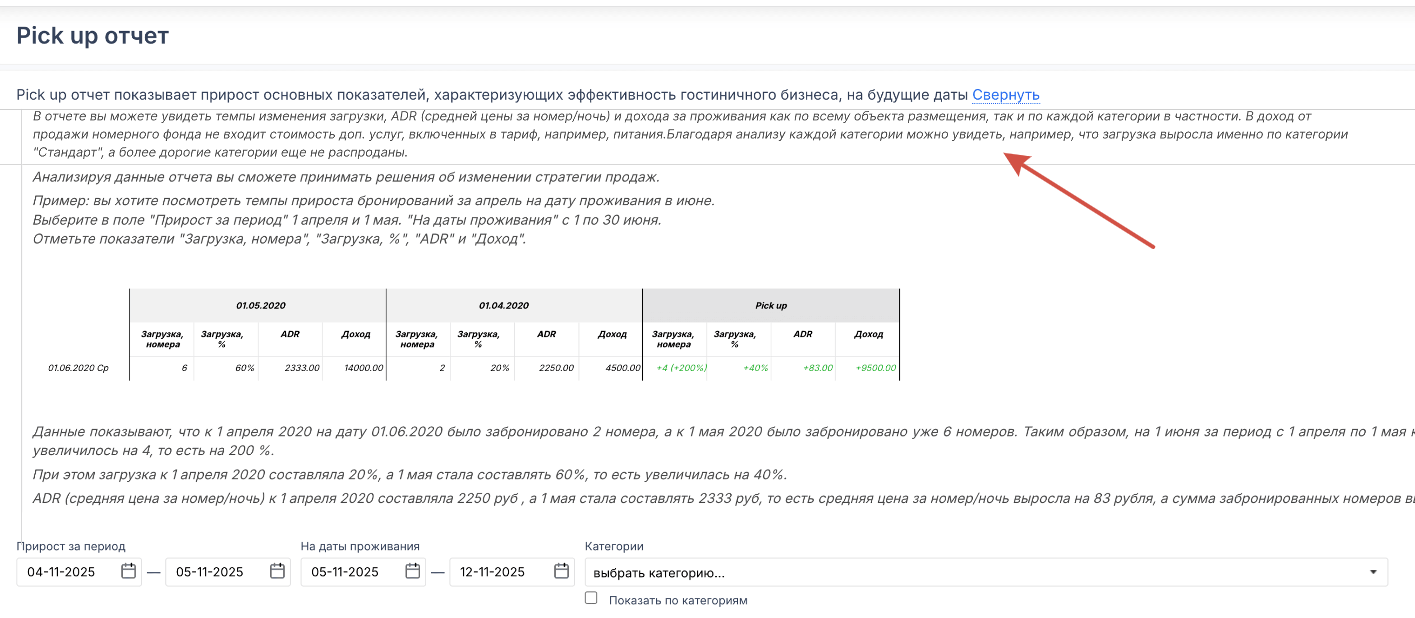Click the stay dates start date input text
The width and height of the screenshot is (1415, 618).
(x=345, y=572)
